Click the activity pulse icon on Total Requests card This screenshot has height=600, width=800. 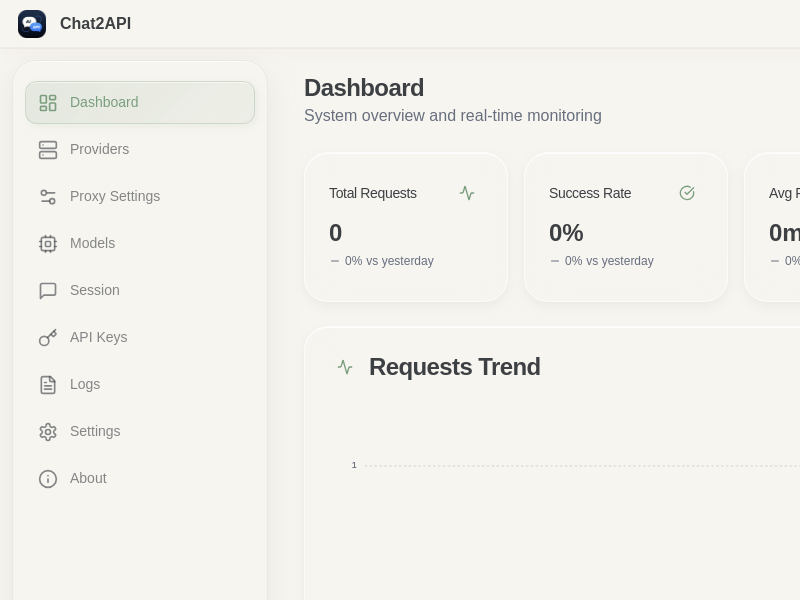click(467, 193)
